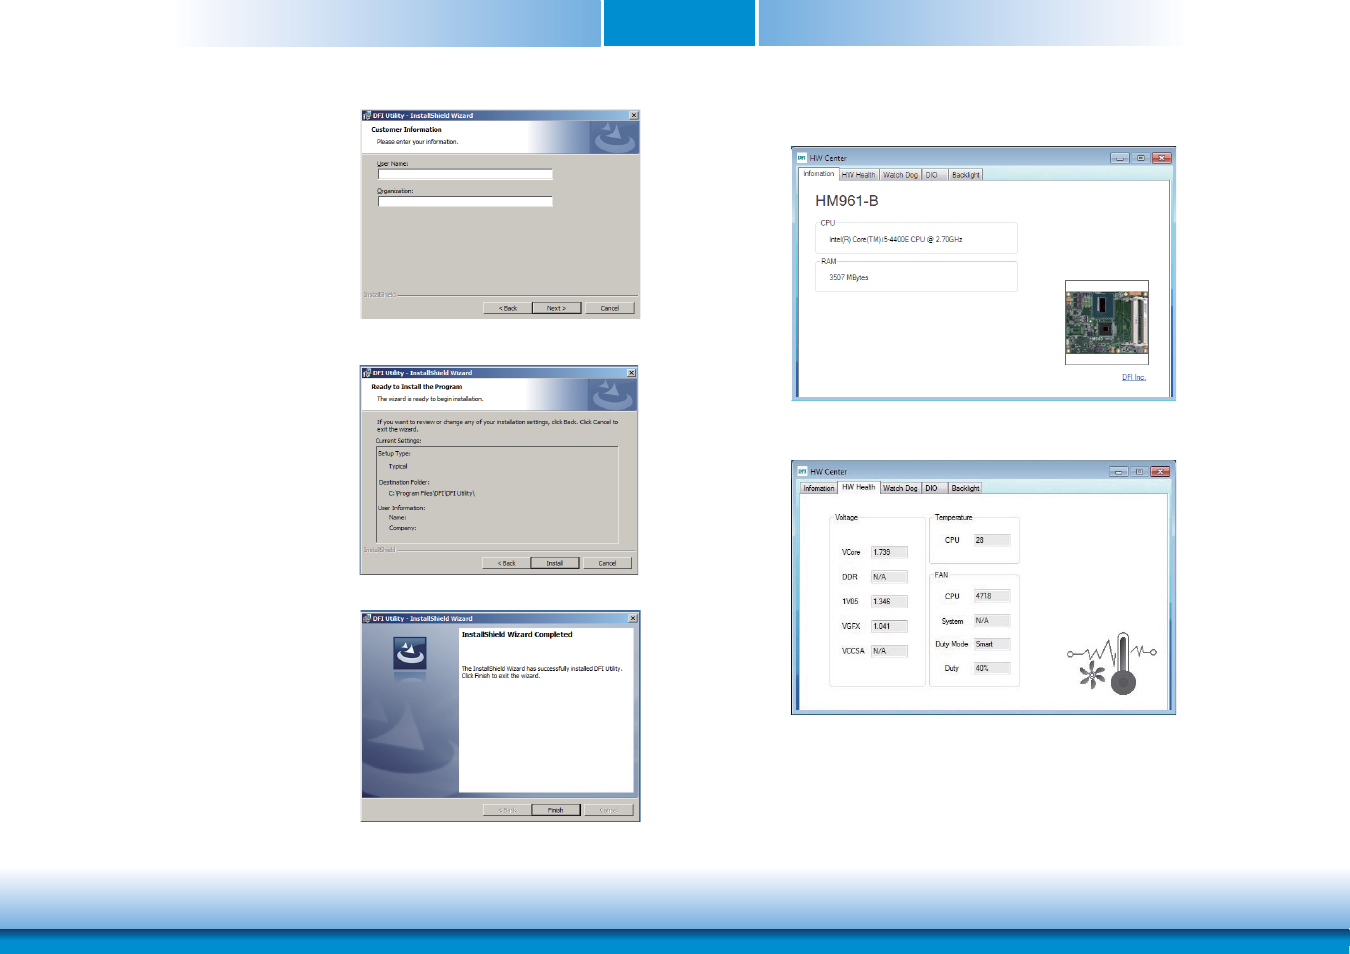Follow the DFI Inc. link

(x=1134, y=377)
